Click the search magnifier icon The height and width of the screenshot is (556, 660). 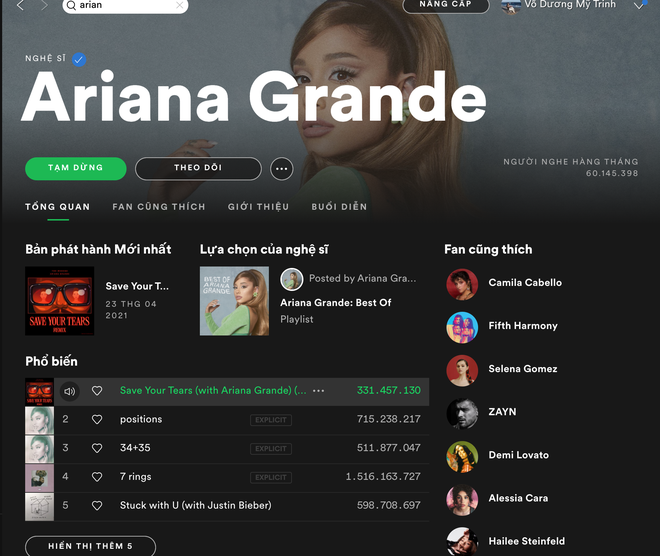click(71, 5)
